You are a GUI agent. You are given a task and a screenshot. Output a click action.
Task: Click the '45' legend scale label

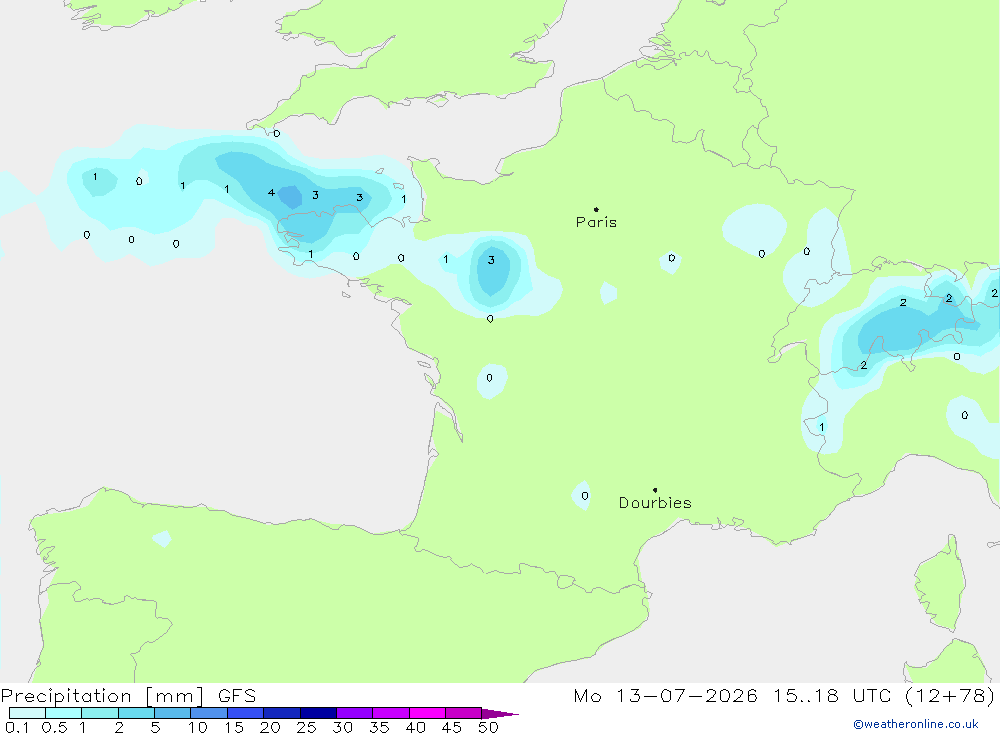(x=452, y=727)
